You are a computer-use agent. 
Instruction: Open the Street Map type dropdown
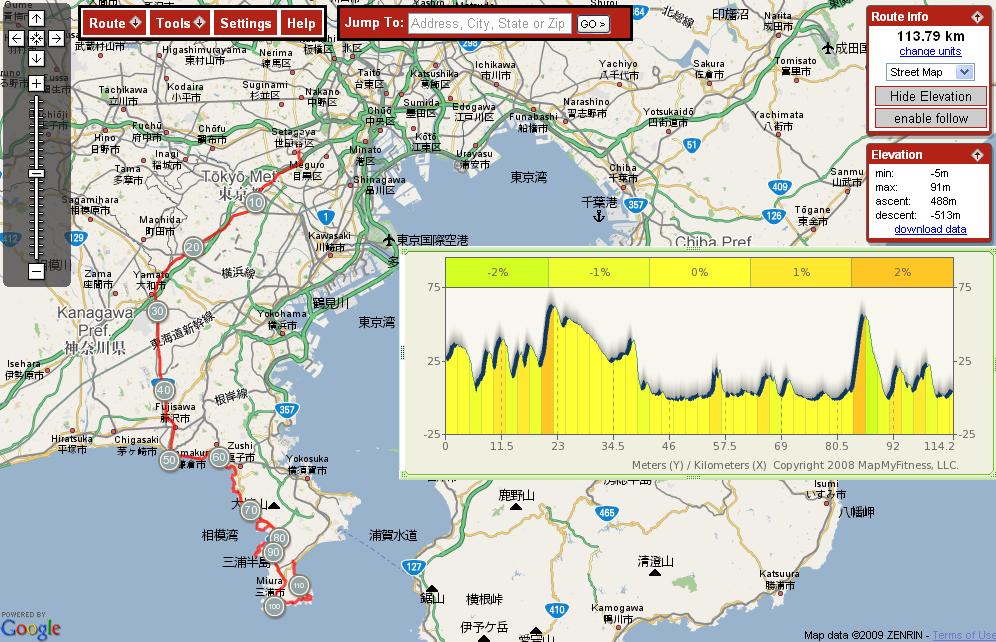coord(930,72)
